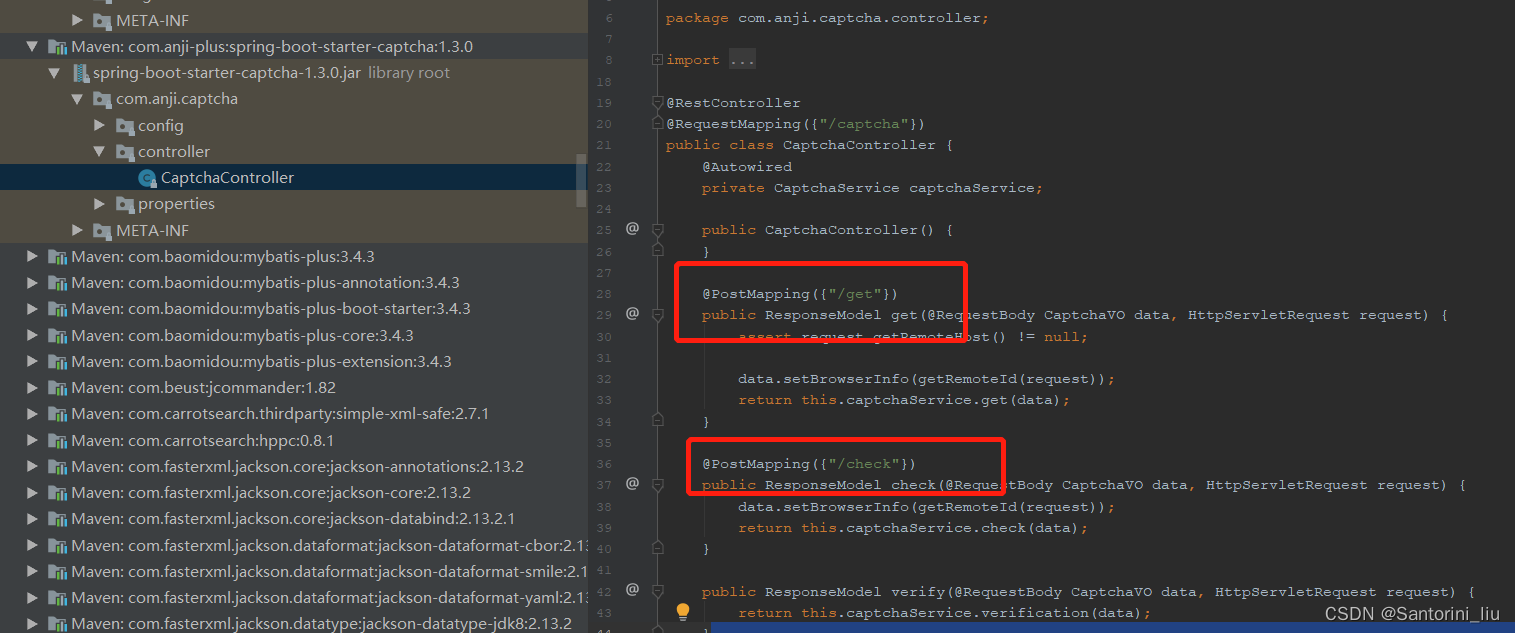Collapse the get method using its gutter fold arrow
1515x633 pixels.
tap(657, 314)
